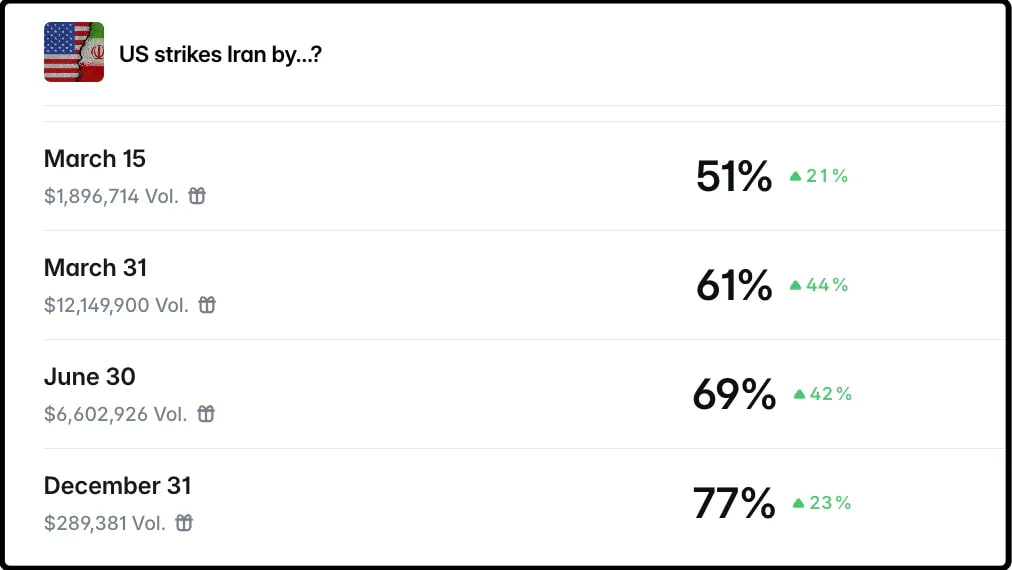Click the US-Iran flag market thumbnail

click(x=74, y=52)
